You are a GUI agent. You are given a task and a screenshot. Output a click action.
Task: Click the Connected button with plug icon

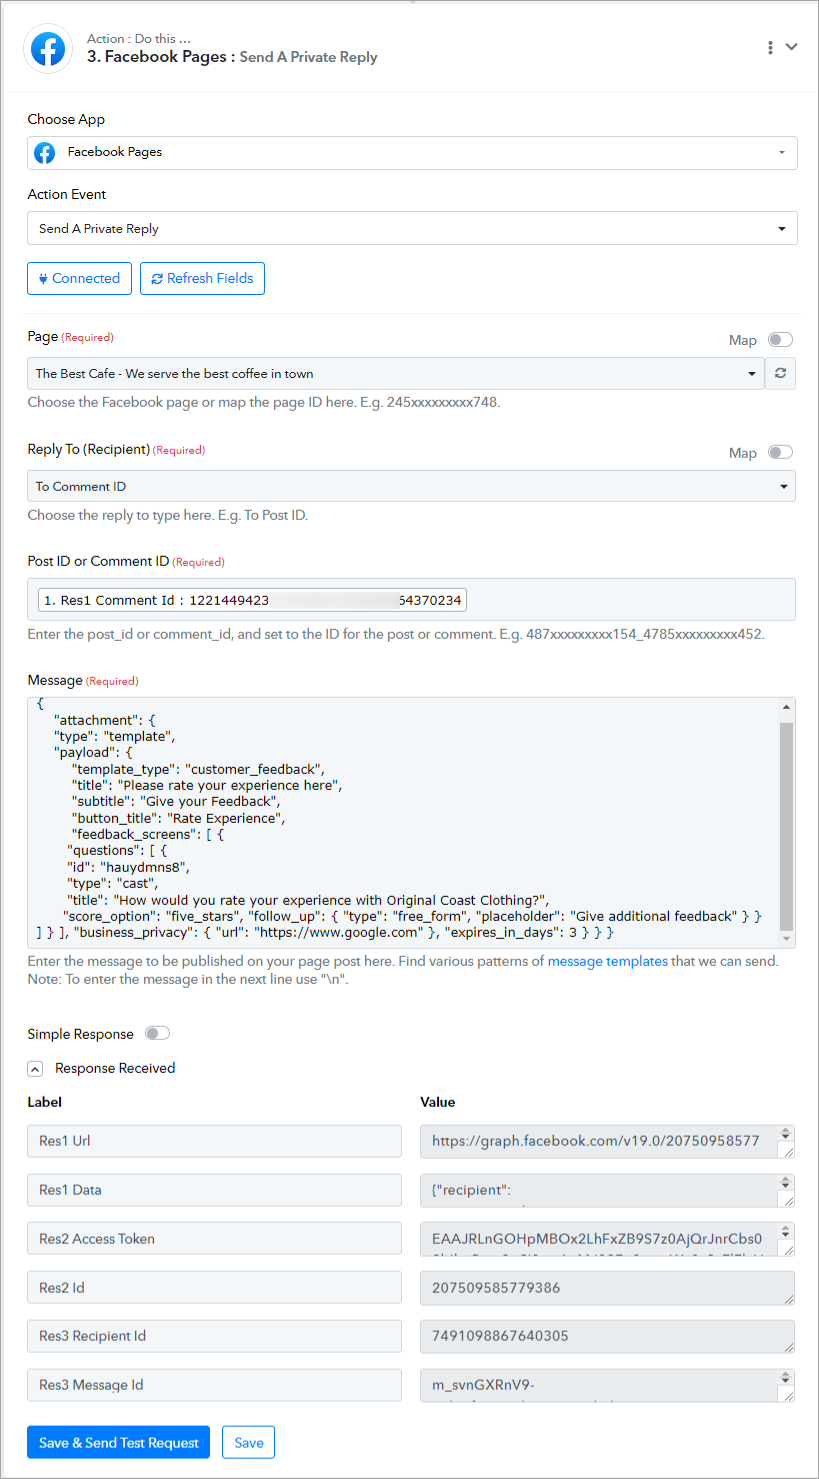[79, 278]
